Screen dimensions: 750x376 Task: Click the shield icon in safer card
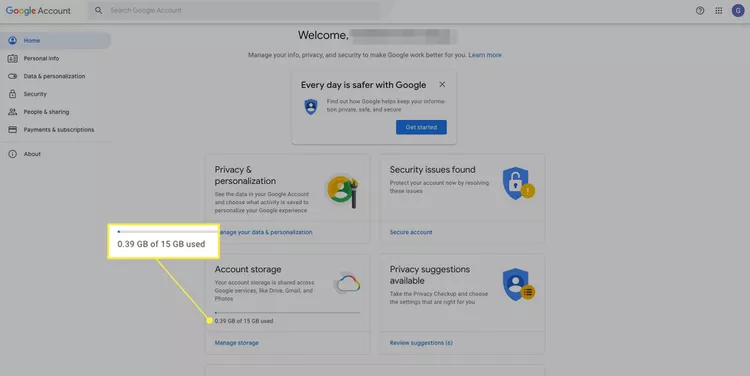tap(311, 106)
